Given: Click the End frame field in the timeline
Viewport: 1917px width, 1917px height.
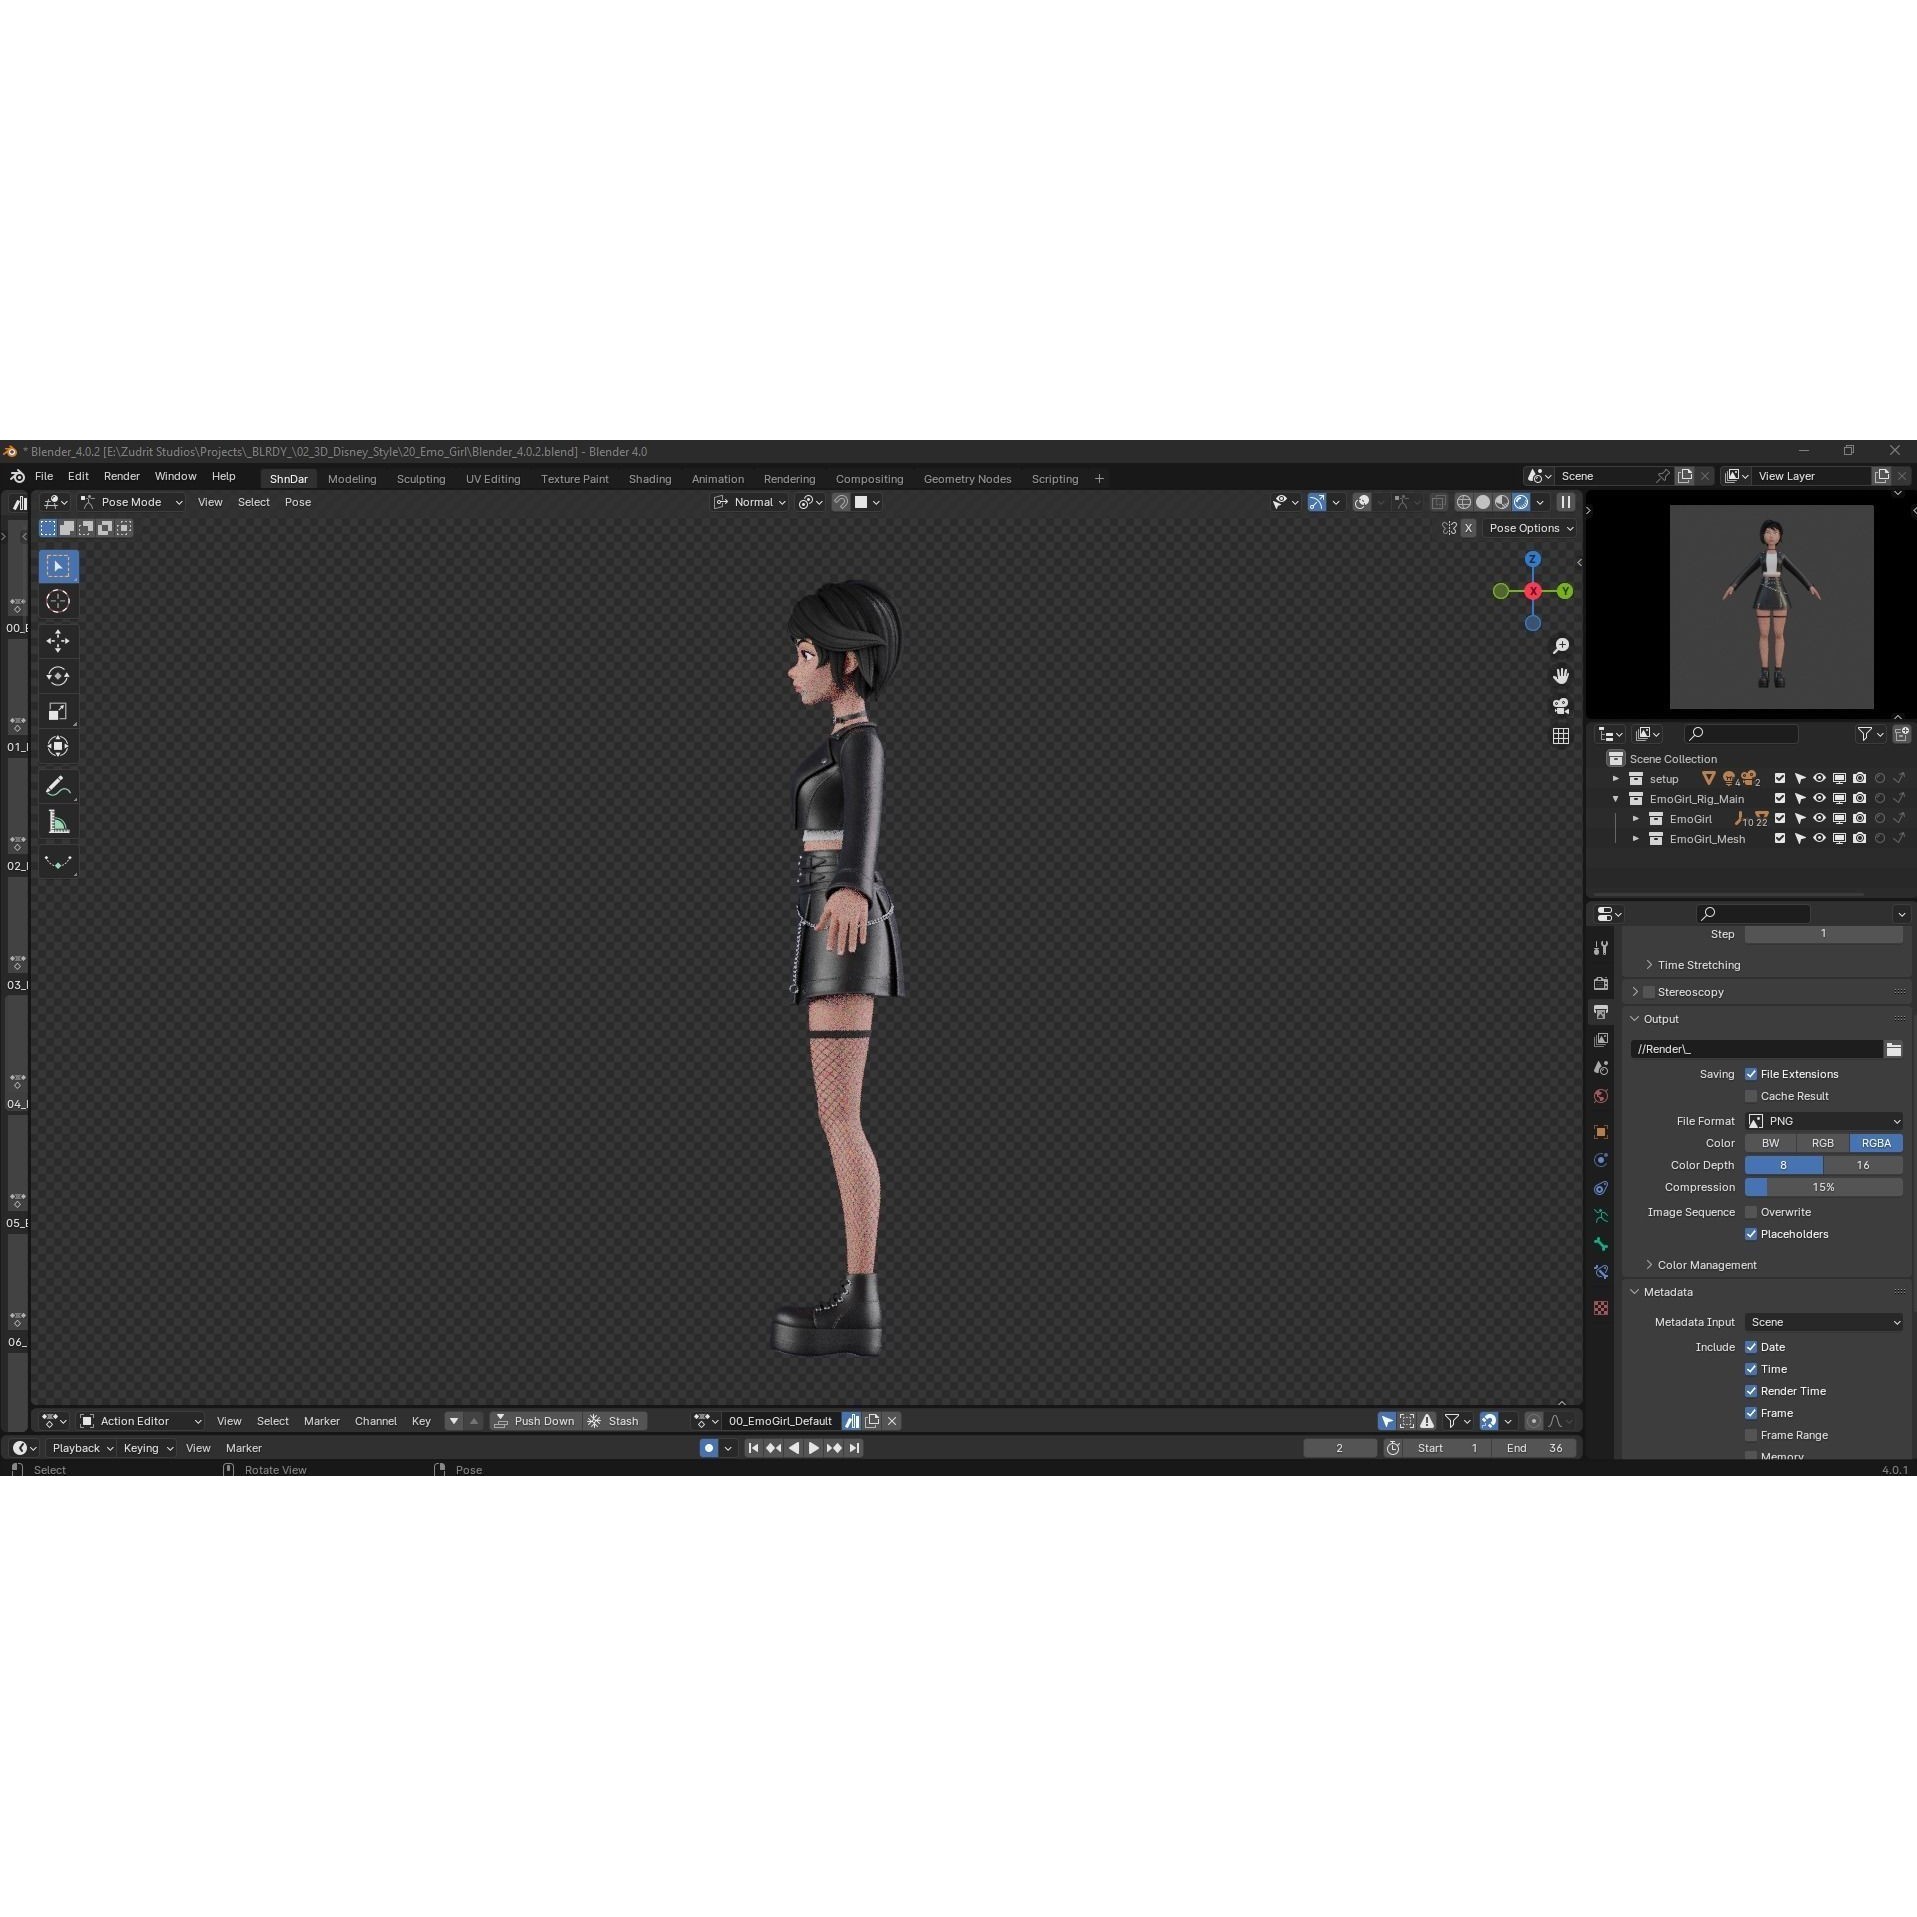Looking at the screenshot, I should 1535,1447.
